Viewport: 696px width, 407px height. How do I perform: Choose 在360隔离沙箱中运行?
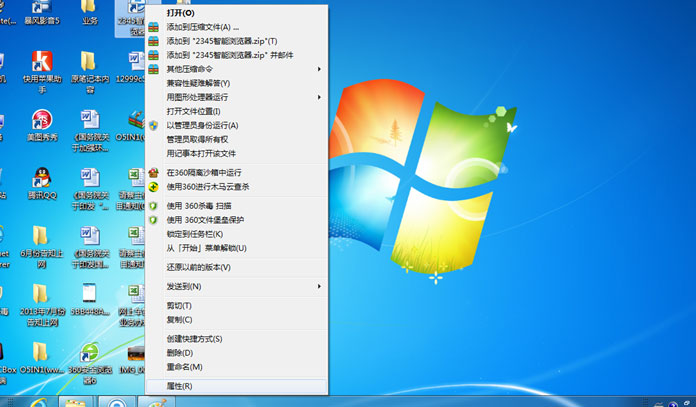(x=237, y=173)
